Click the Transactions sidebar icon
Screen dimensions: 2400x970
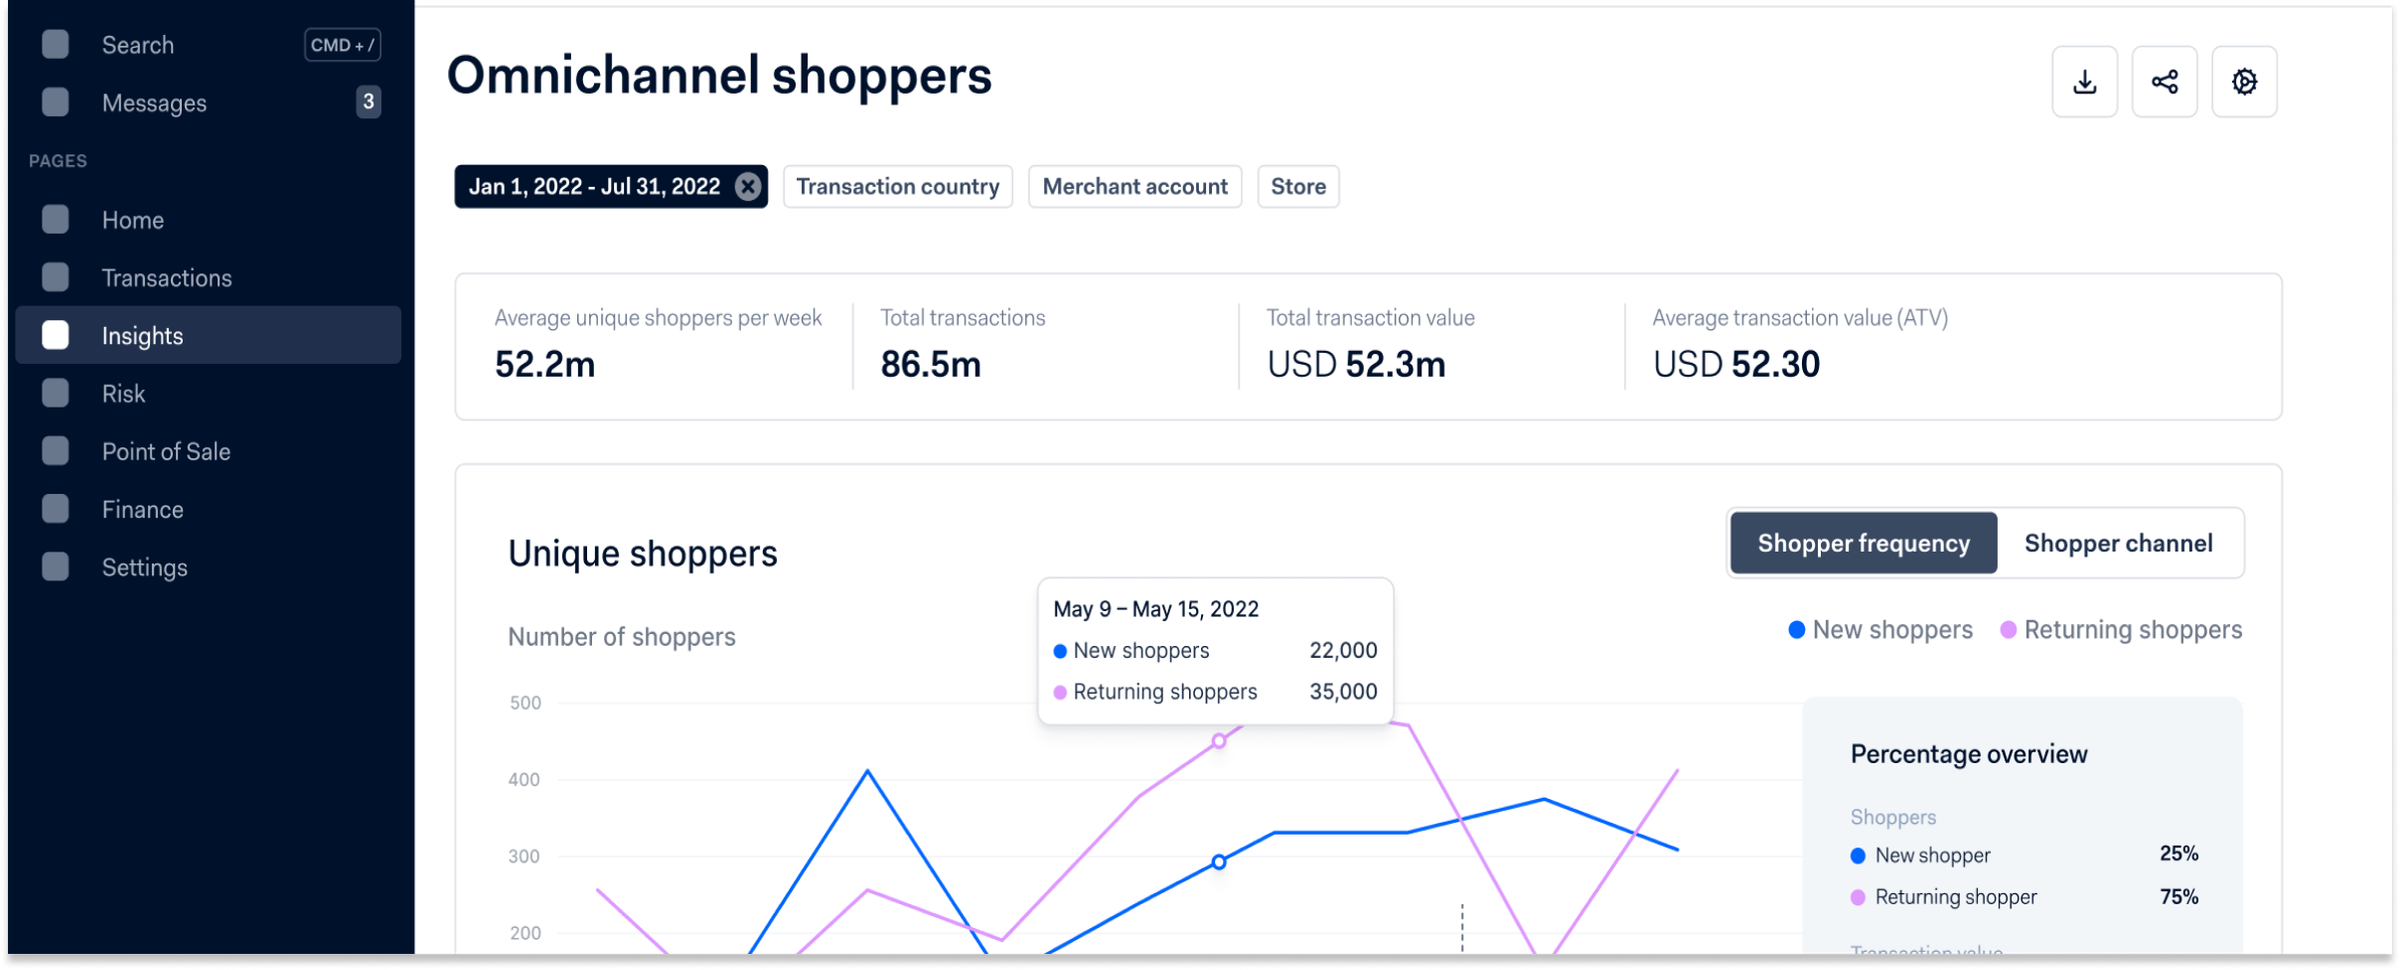click(55, 277)
